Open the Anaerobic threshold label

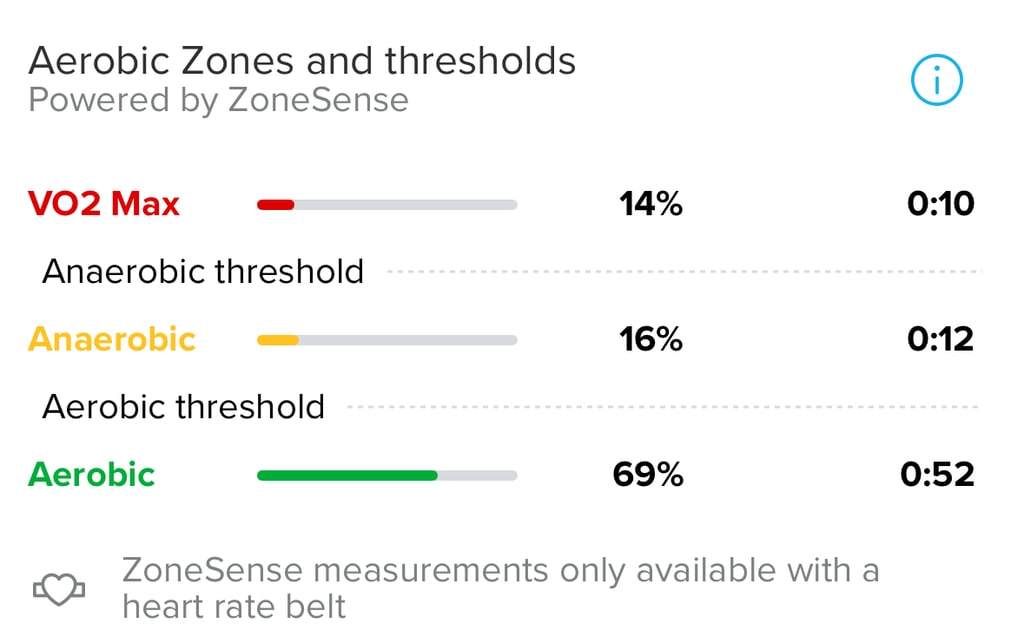click(202, 270)
